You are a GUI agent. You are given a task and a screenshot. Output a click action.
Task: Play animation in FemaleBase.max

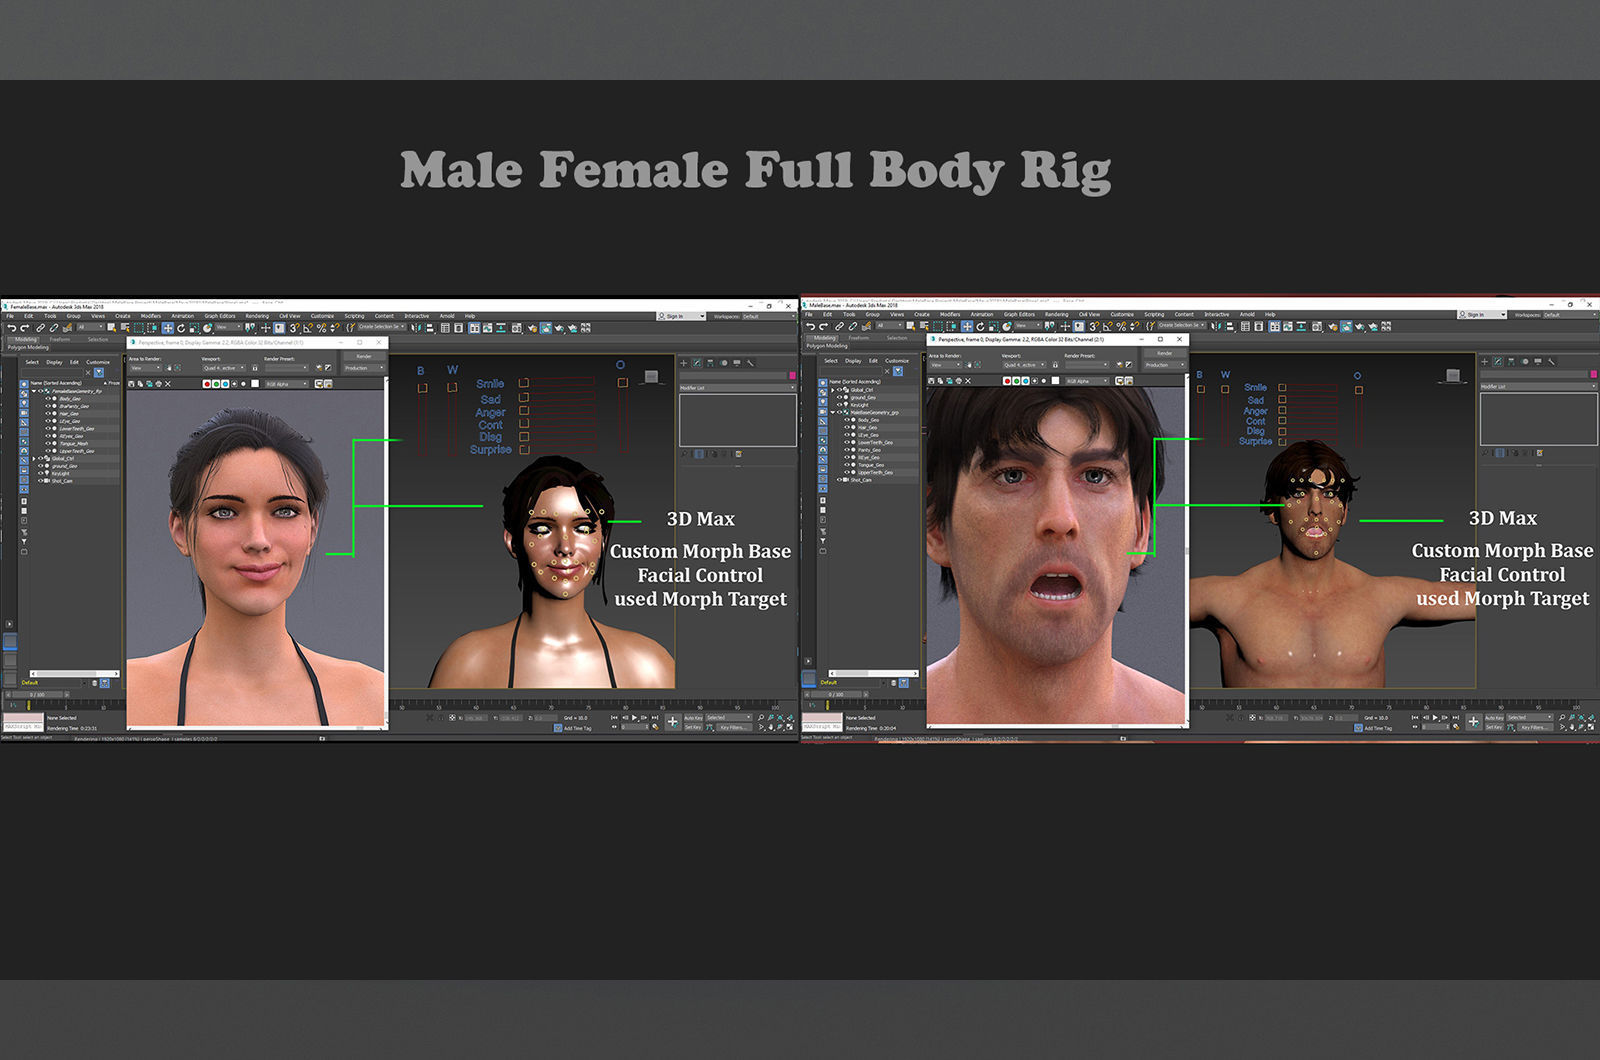click(x=634, y=718)
